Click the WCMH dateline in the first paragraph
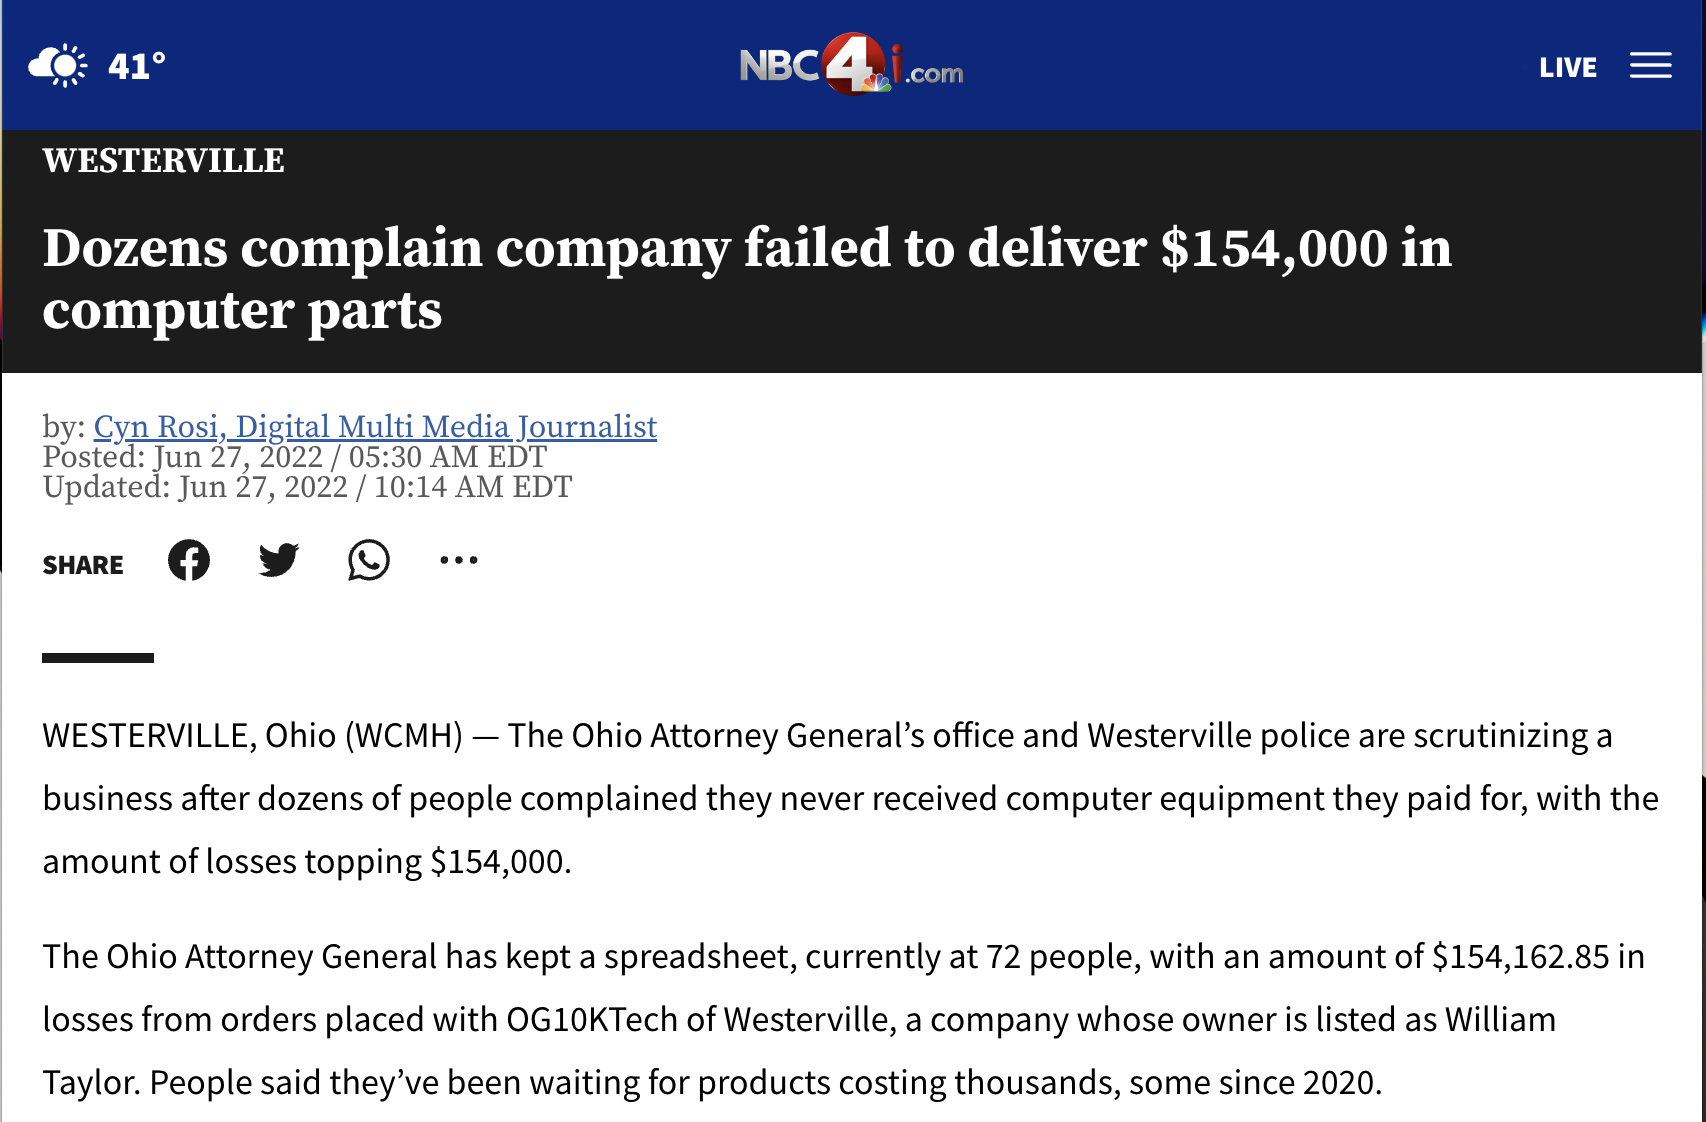Viewport: 1706px width, 1122px height. [x=404, y=736]
